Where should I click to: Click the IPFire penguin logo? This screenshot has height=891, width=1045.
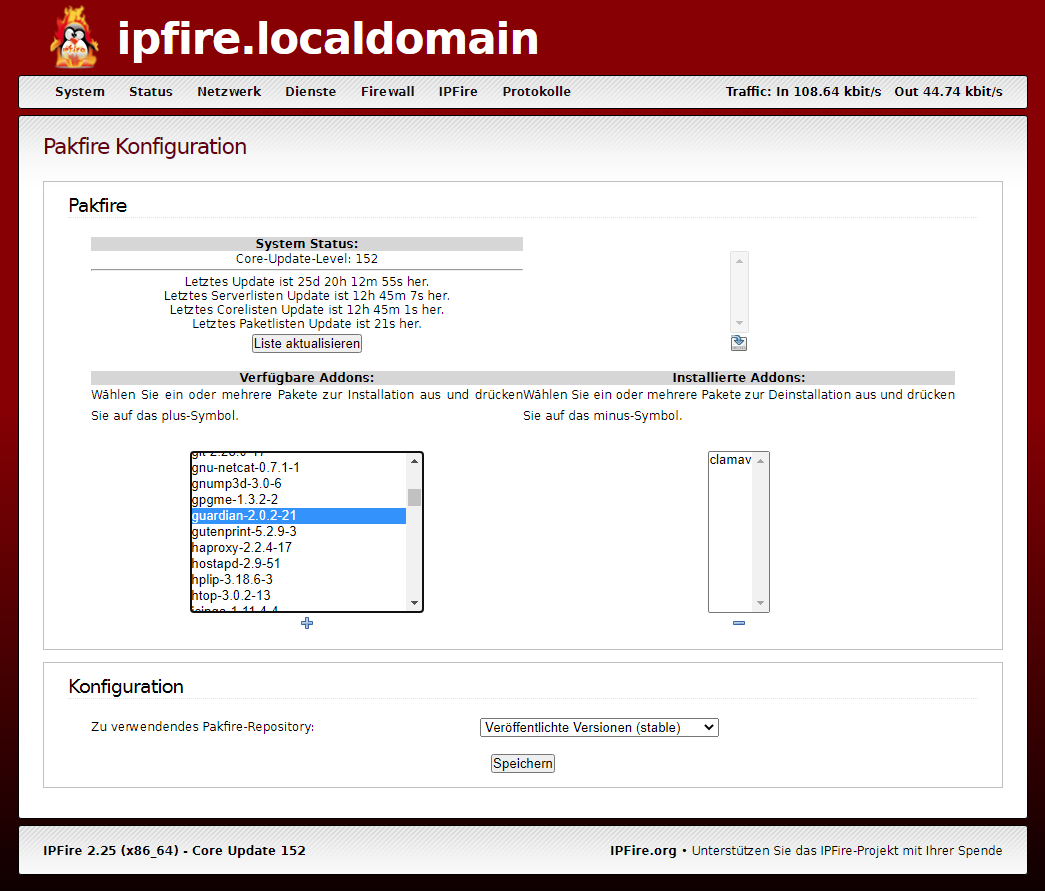(75, 37)
